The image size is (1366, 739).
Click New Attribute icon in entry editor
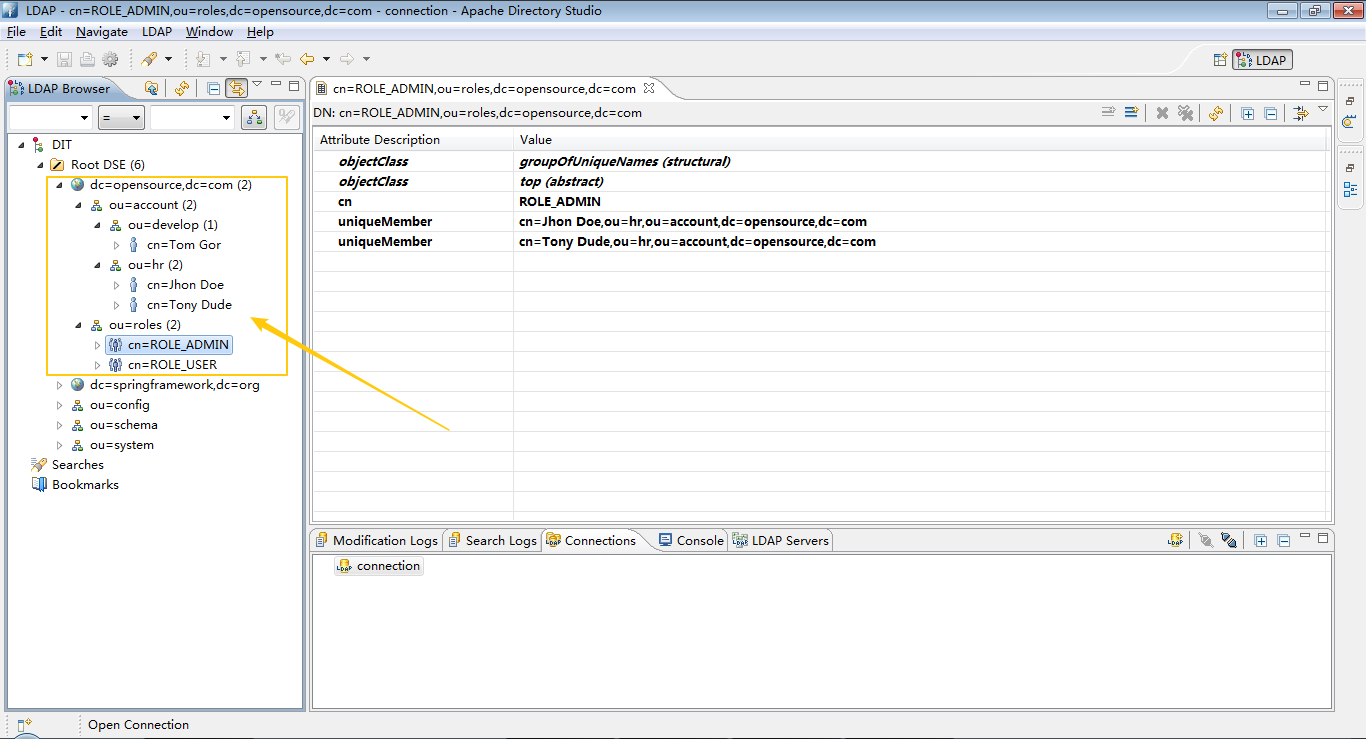pyautogui.click(x=1131, y=113)
